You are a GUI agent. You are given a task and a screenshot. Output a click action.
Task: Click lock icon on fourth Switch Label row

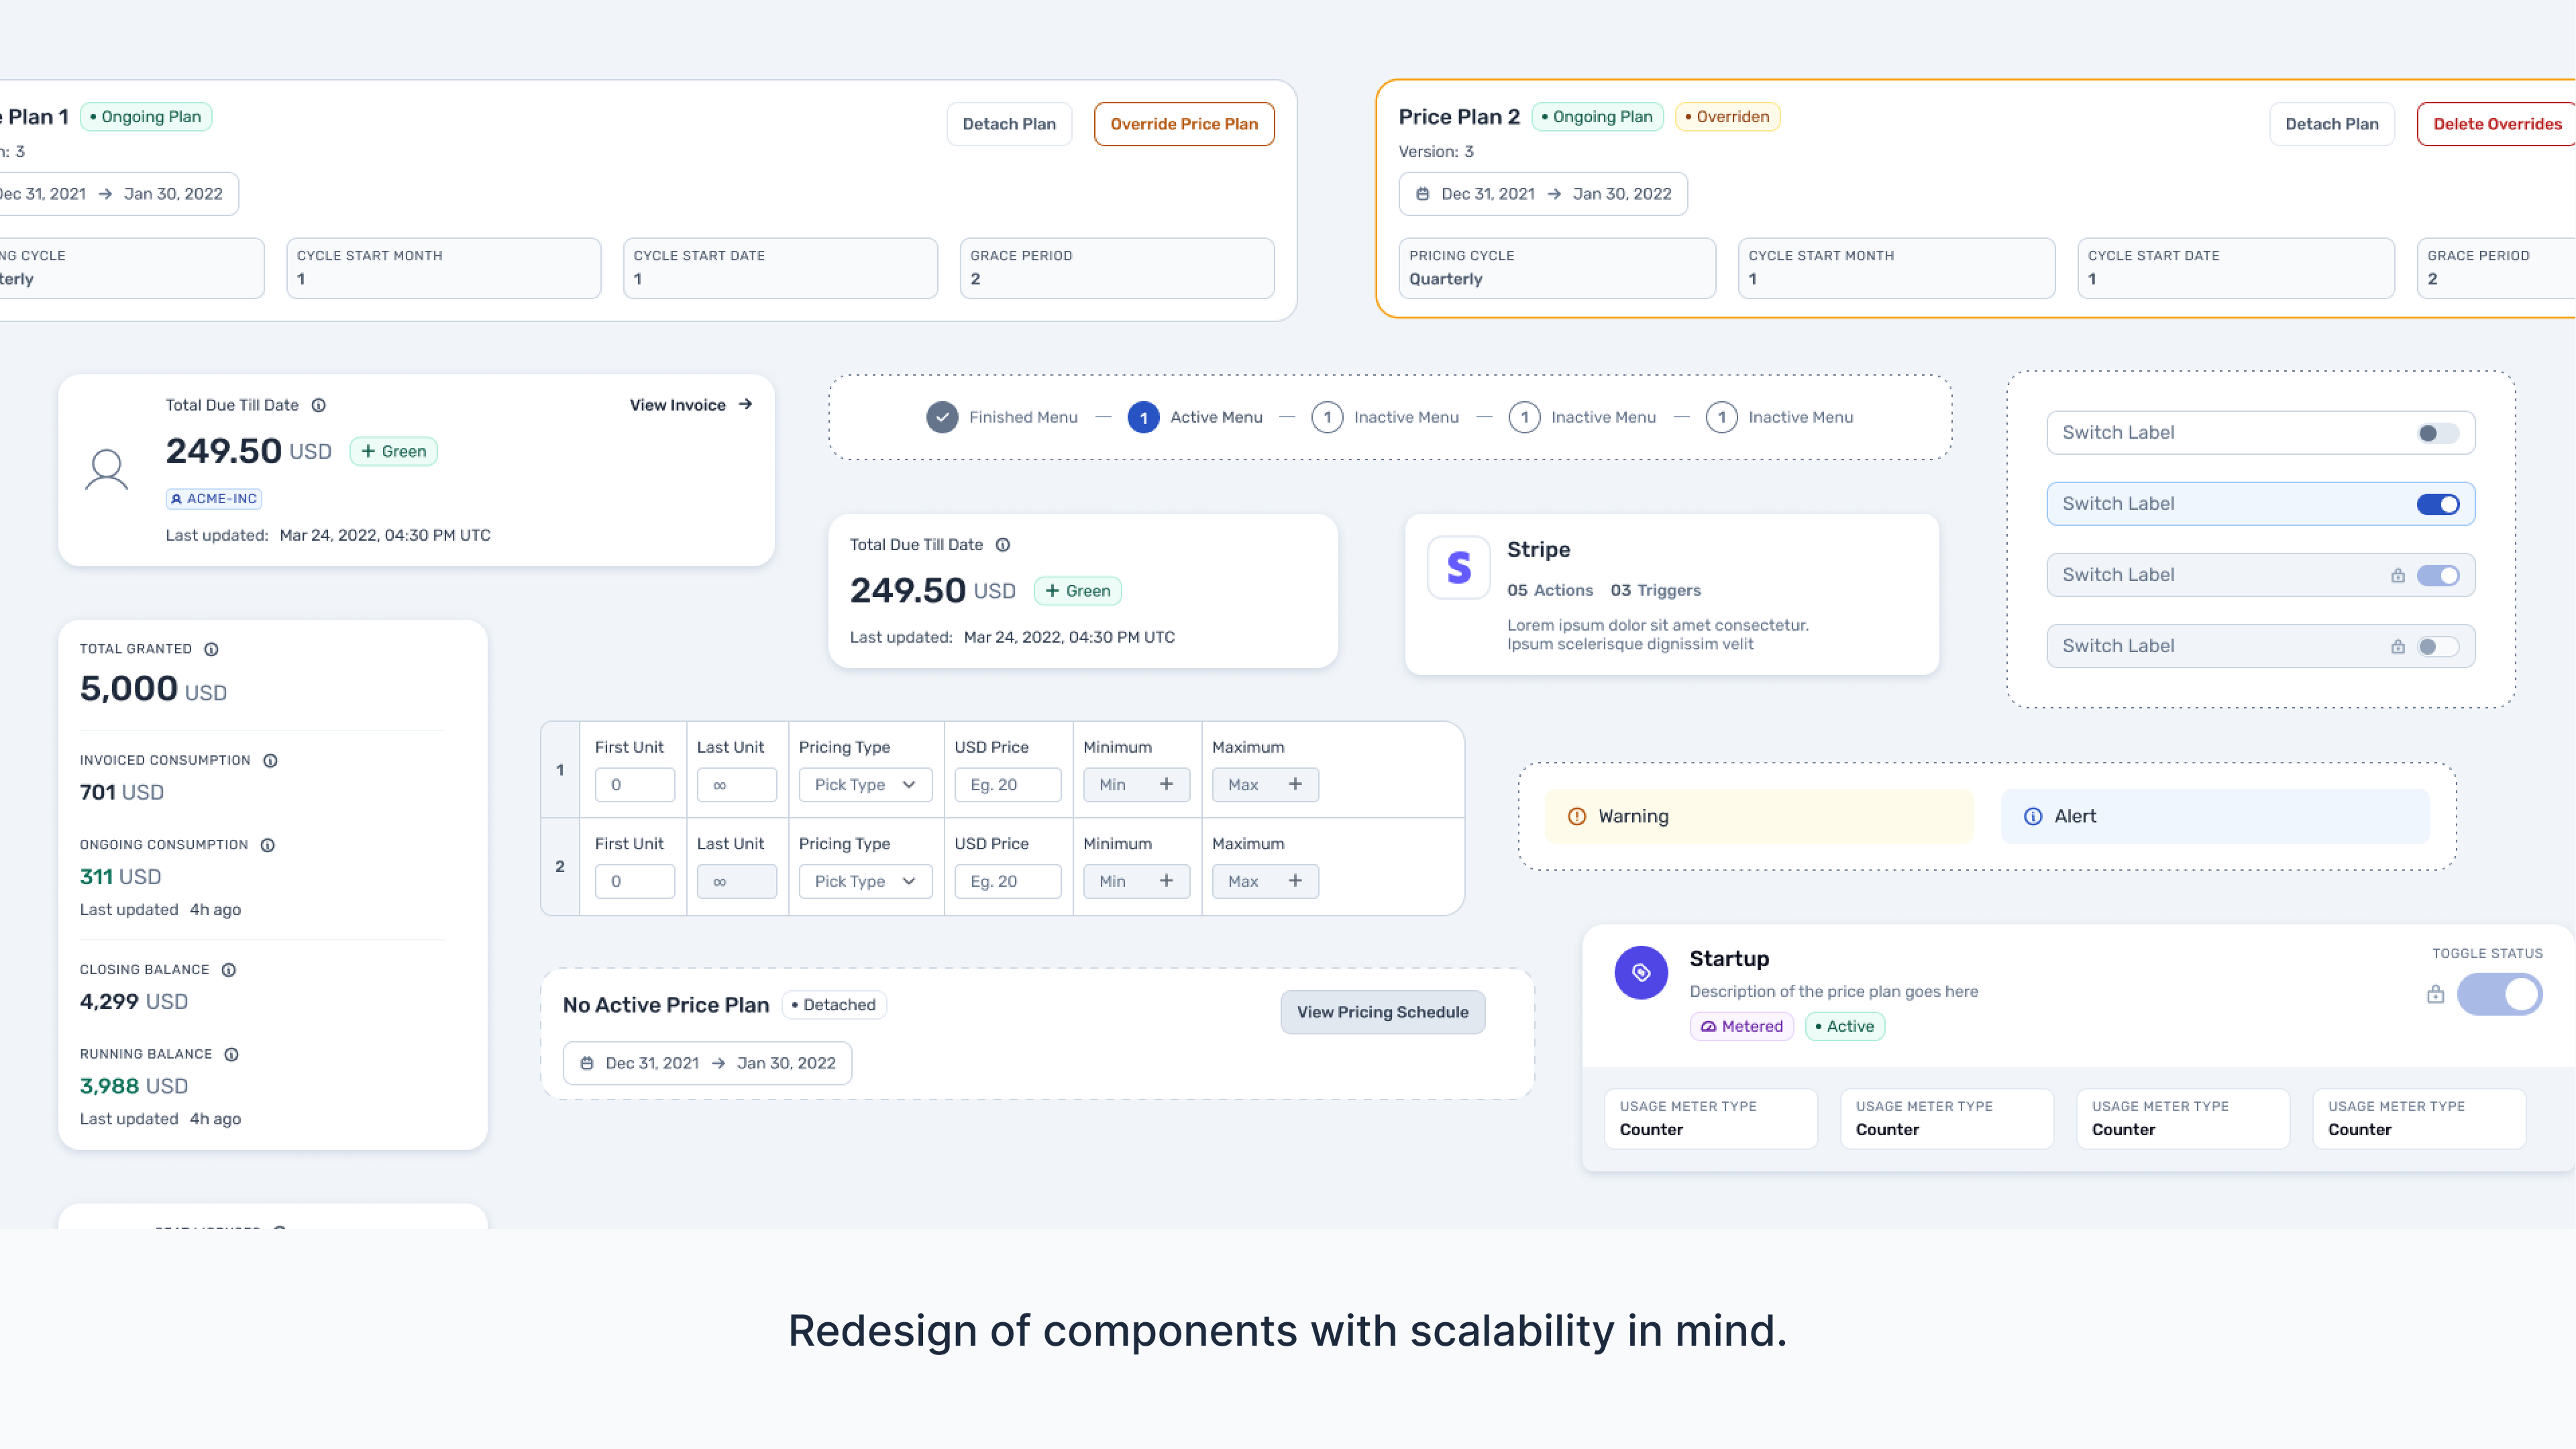2397,646
